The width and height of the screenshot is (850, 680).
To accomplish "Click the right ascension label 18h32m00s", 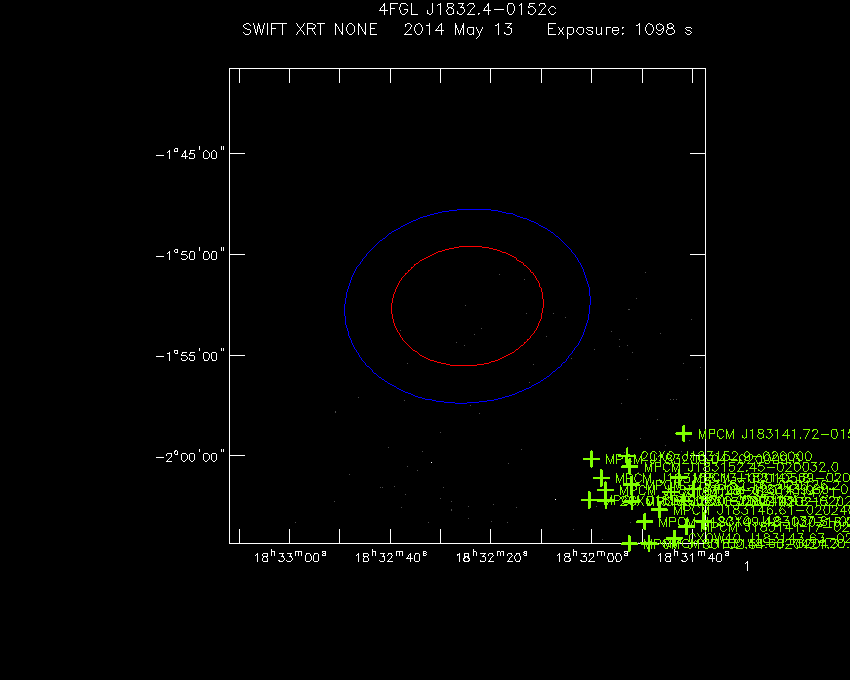I will 592,557.
